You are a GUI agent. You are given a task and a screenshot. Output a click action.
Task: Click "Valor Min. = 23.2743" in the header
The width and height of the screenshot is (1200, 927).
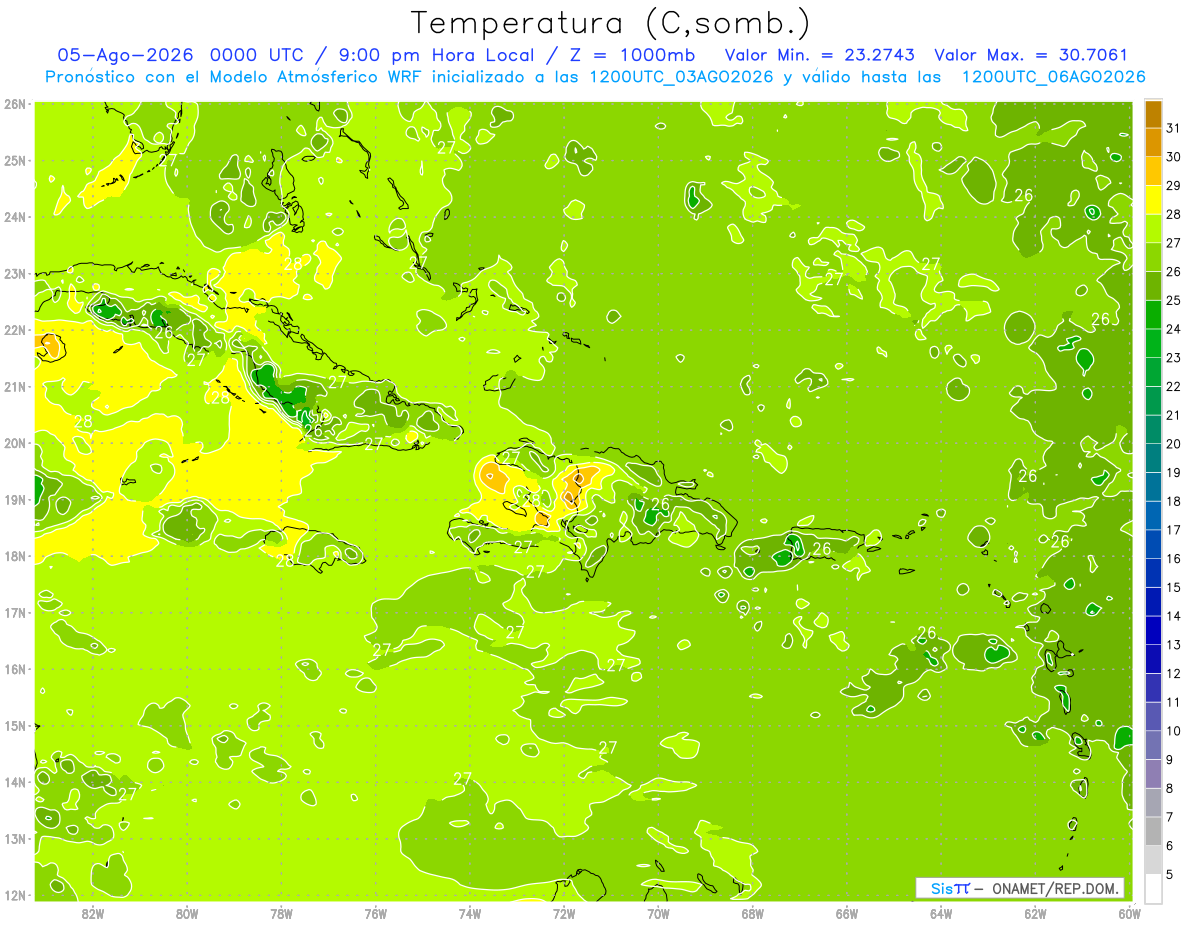(x=819, y=55)
